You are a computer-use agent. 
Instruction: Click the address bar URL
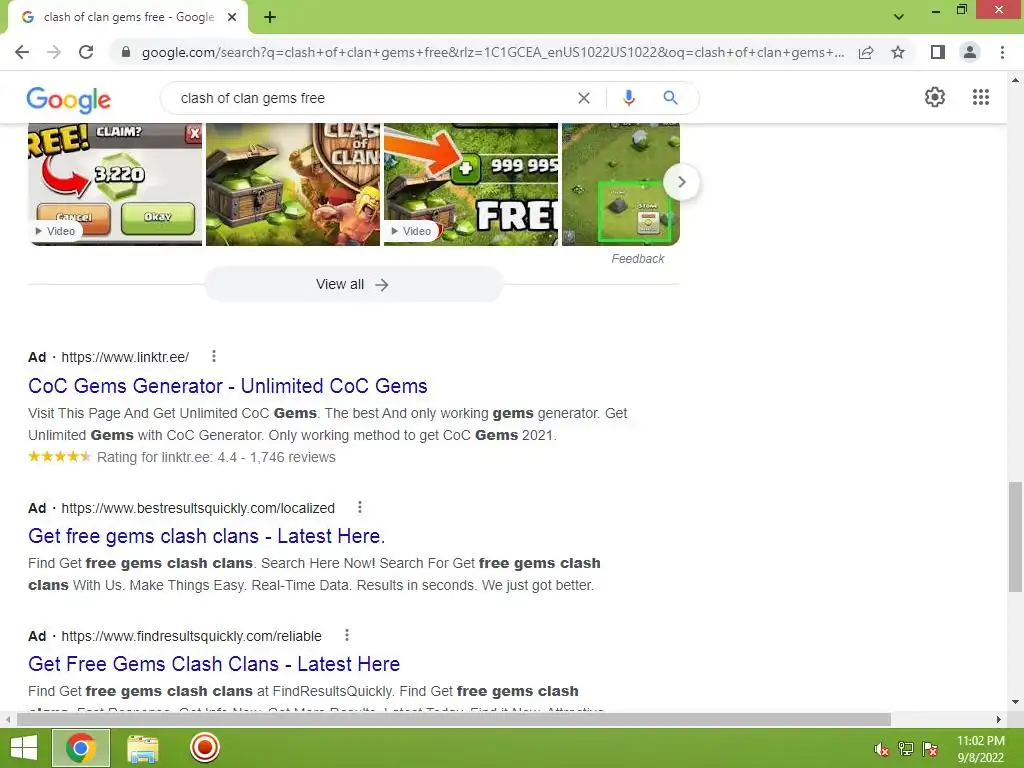(x=492, y=52)
